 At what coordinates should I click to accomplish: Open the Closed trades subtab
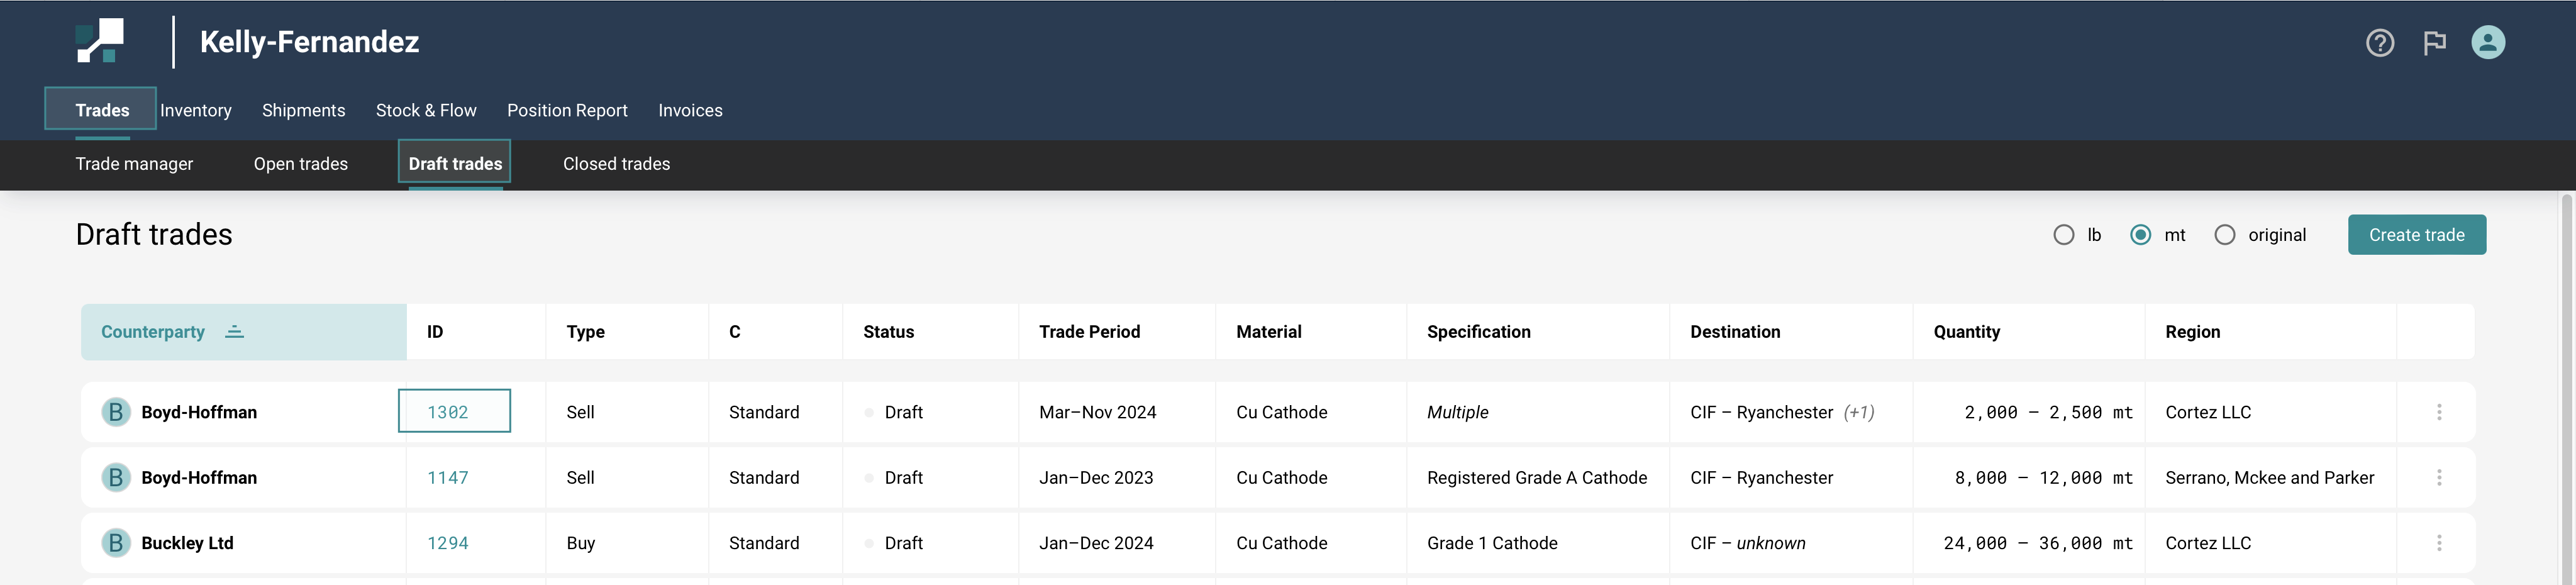616,164
